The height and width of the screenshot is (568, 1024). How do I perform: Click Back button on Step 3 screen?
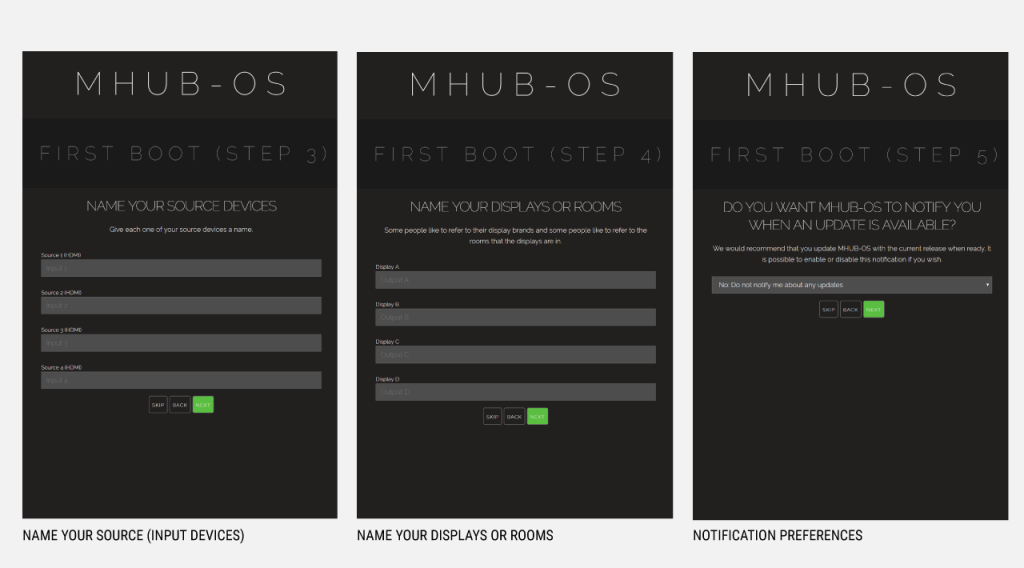pyautogui.click(x=180, y=405)
